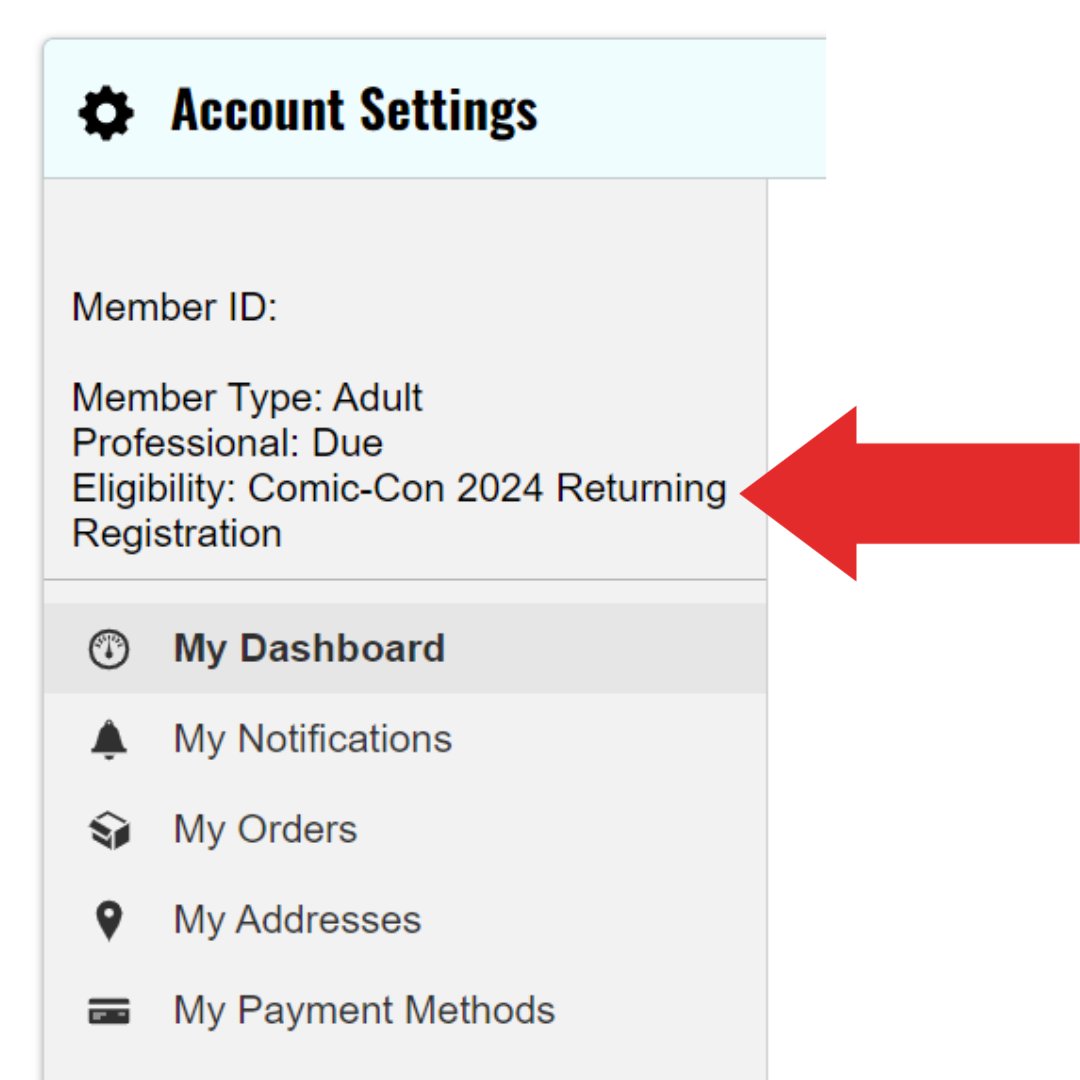Viewport: 1080px width, 1080px height.
Task: Click the addresses map pin icon
Action: (x=109, y=920)
